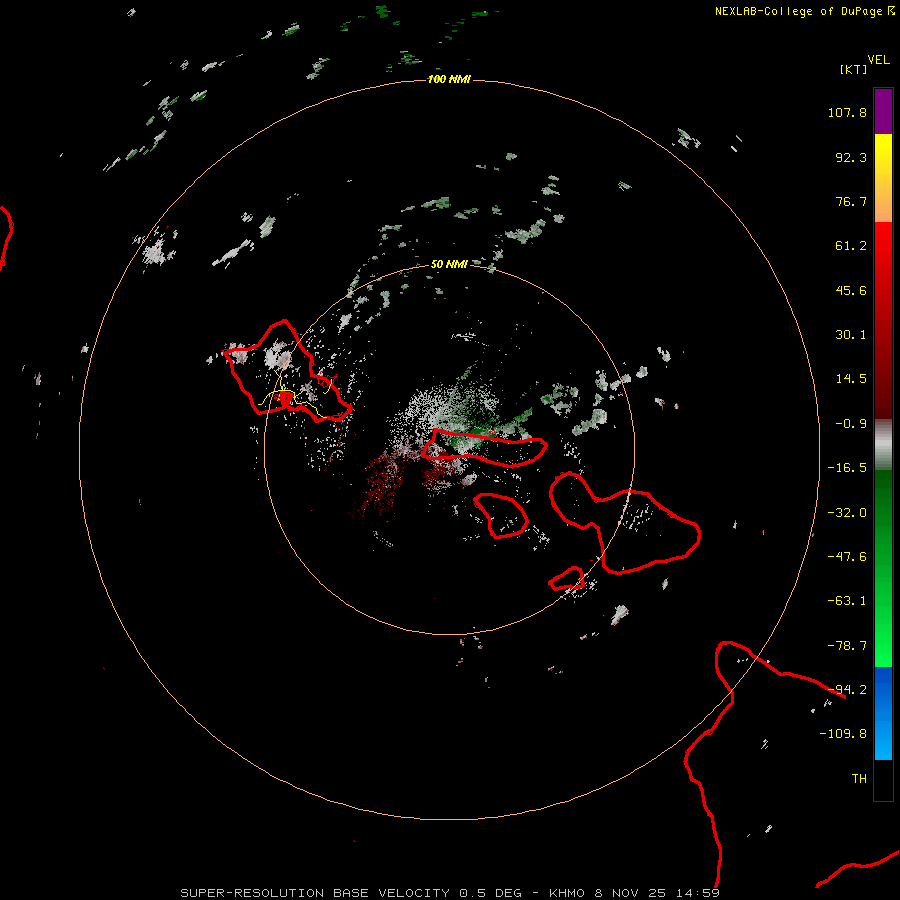The image size is (900, 900).
Task: Click the 14.5 velocity scale value
Action: pos(851,379)
